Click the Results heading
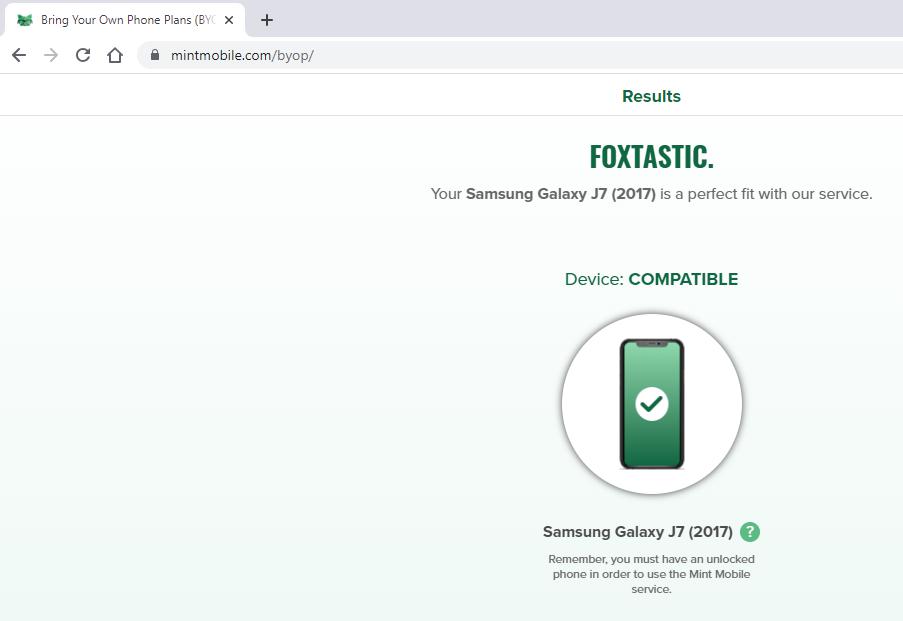This screenshot has height=621, width=903. click(x=651, y=96)
